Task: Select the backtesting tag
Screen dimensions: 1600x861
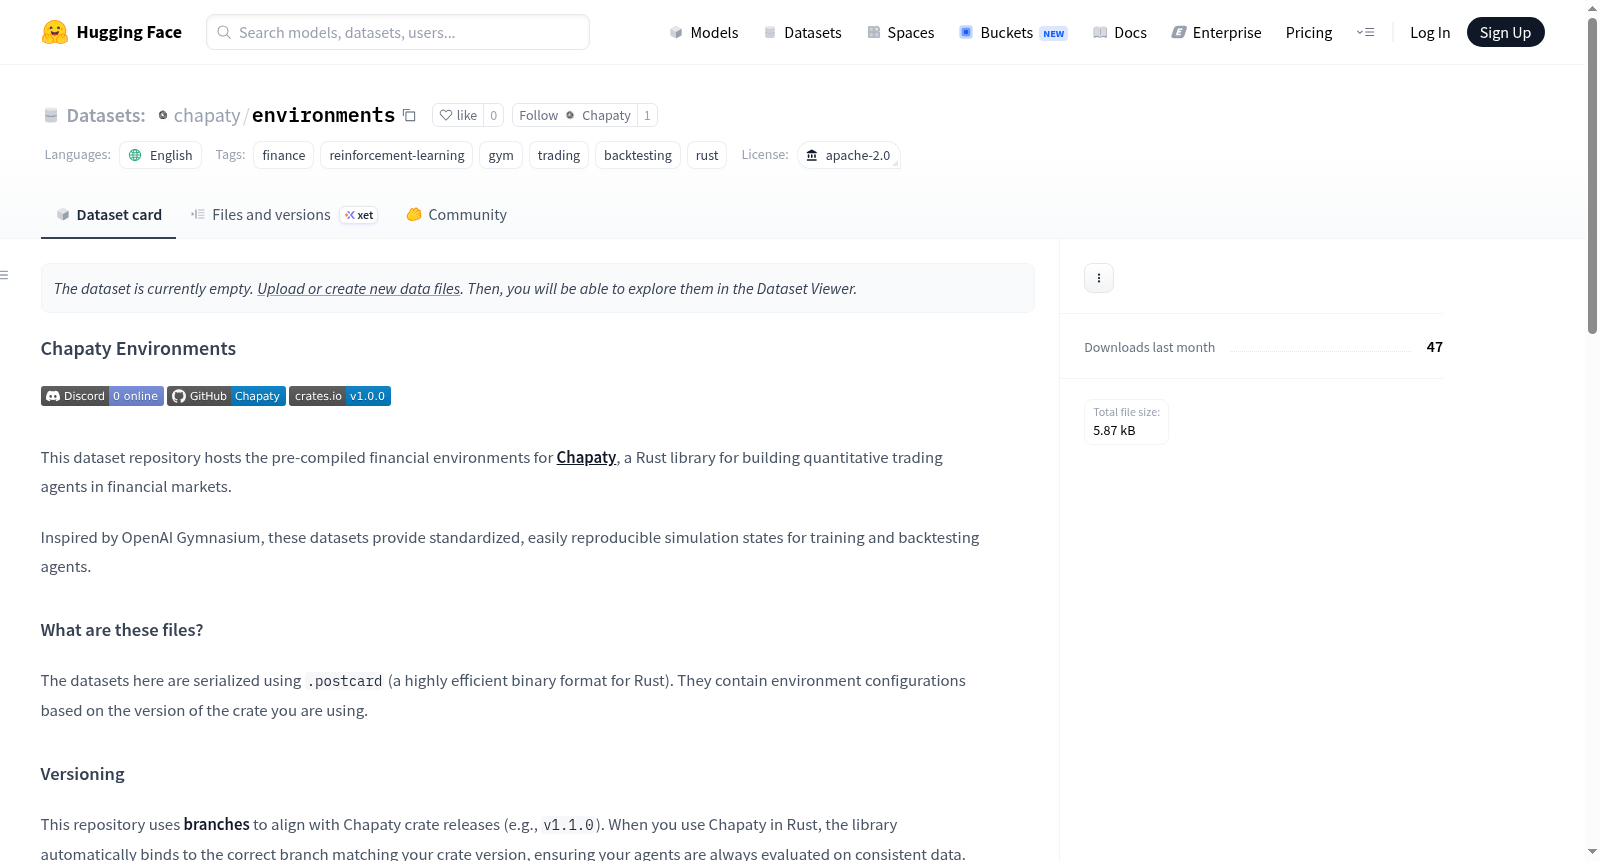Action: point(638,155)
